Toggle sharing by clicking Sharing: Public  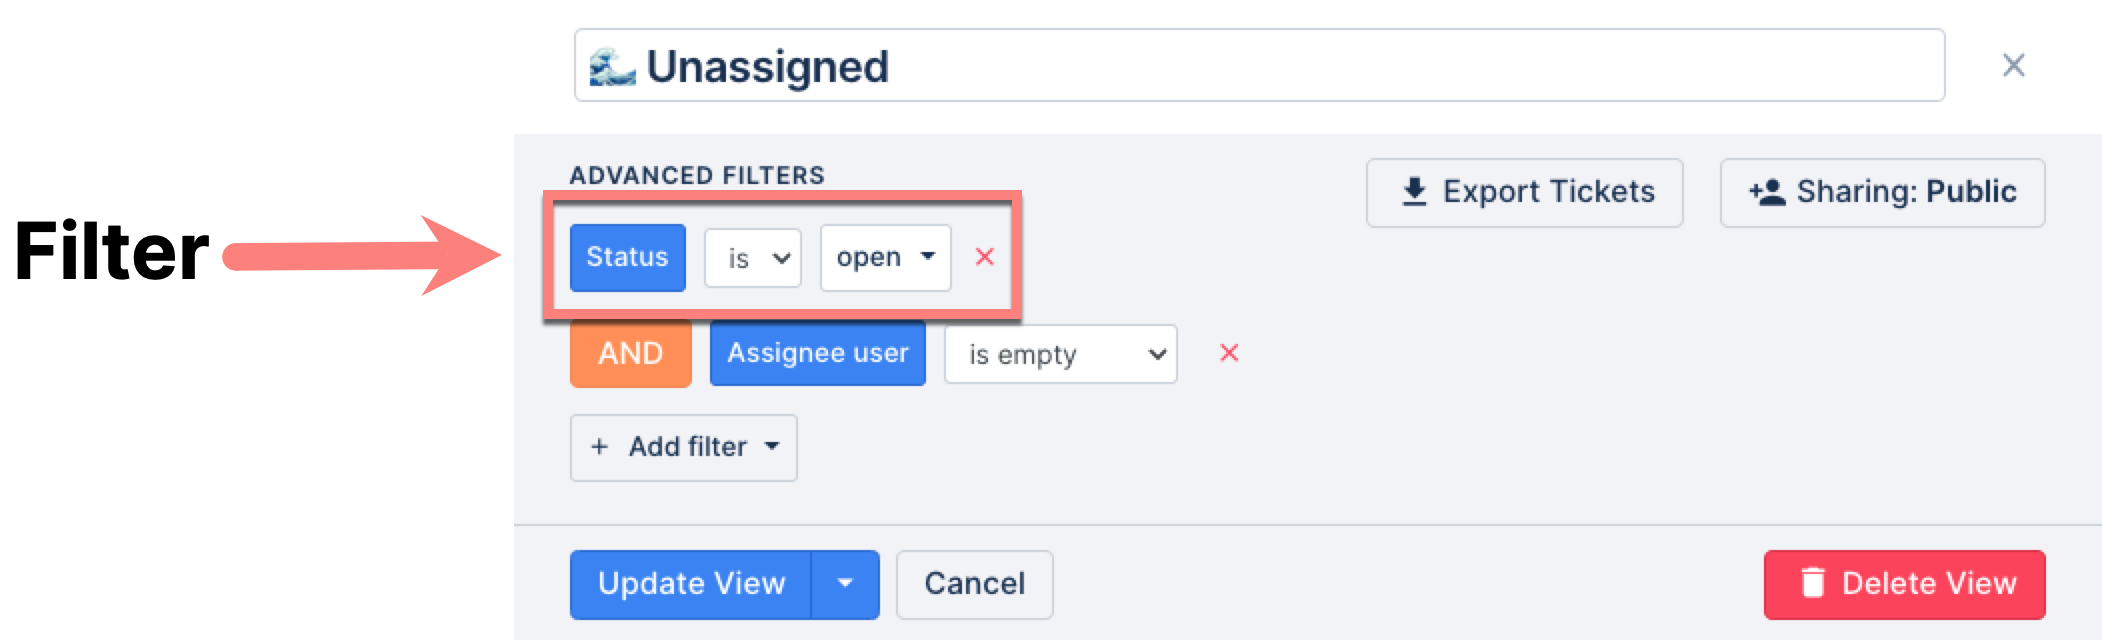click(1882, 192)
